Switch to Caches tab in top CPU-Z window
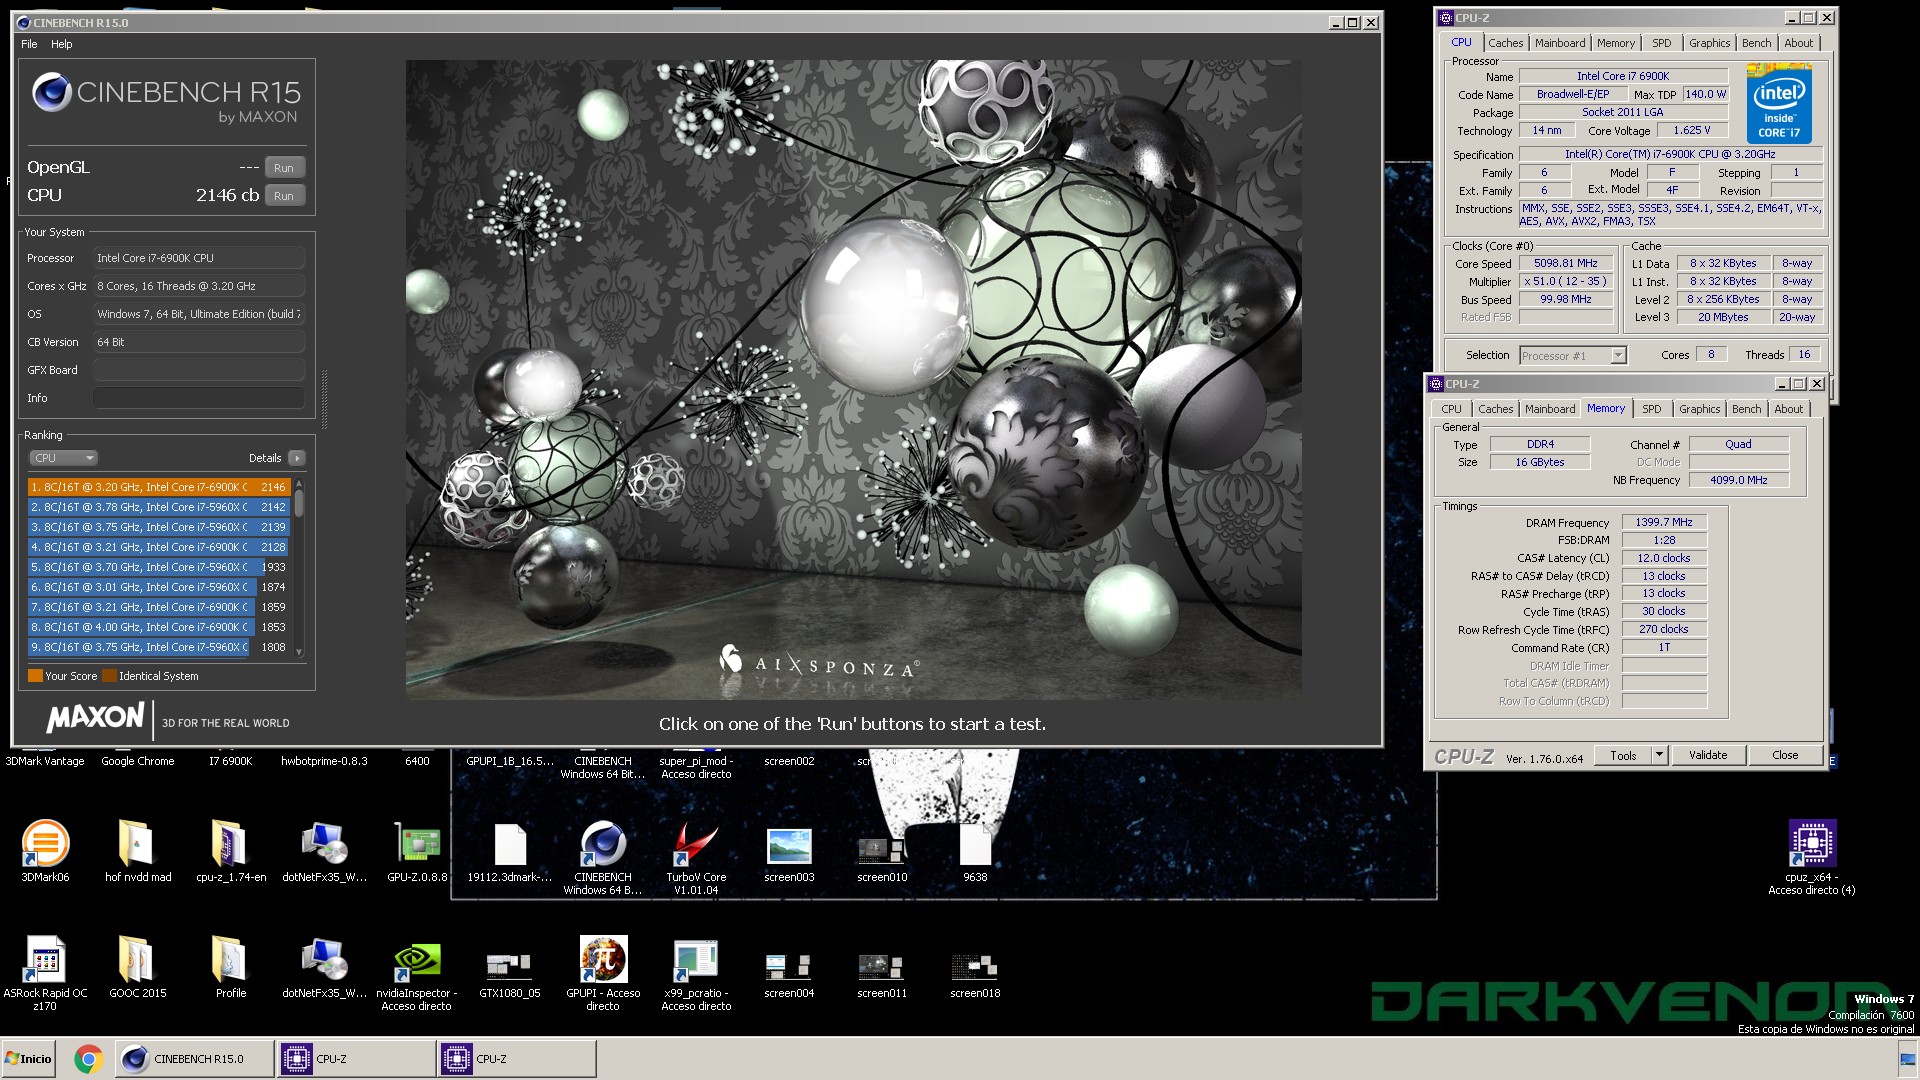This screenshot has height=1080, width=1920. 1505,43
